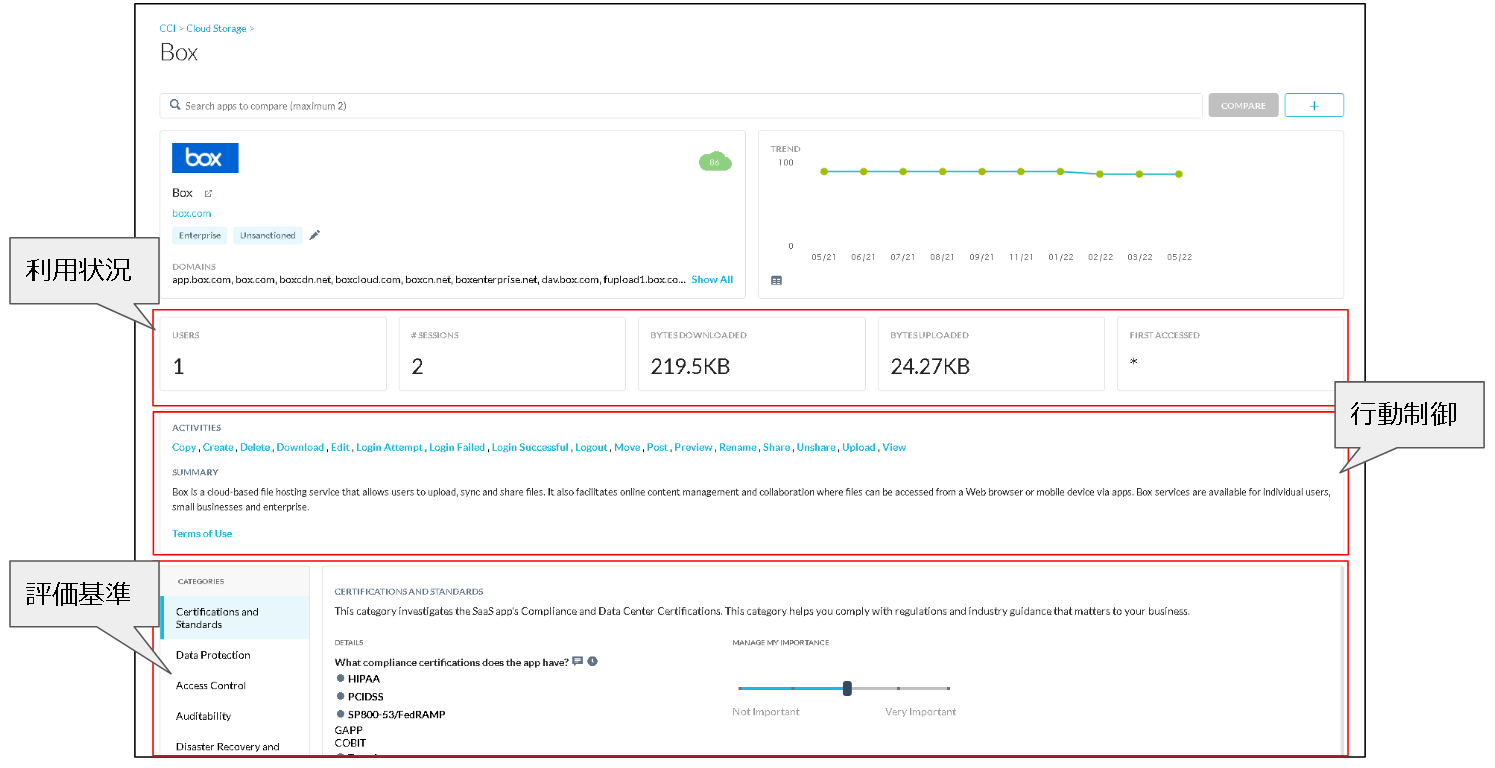Image resolution: width=1495 pixels, height=768 pixels.
Task: Click the 02/22 trend data point
Action: tap(1100, 174)
